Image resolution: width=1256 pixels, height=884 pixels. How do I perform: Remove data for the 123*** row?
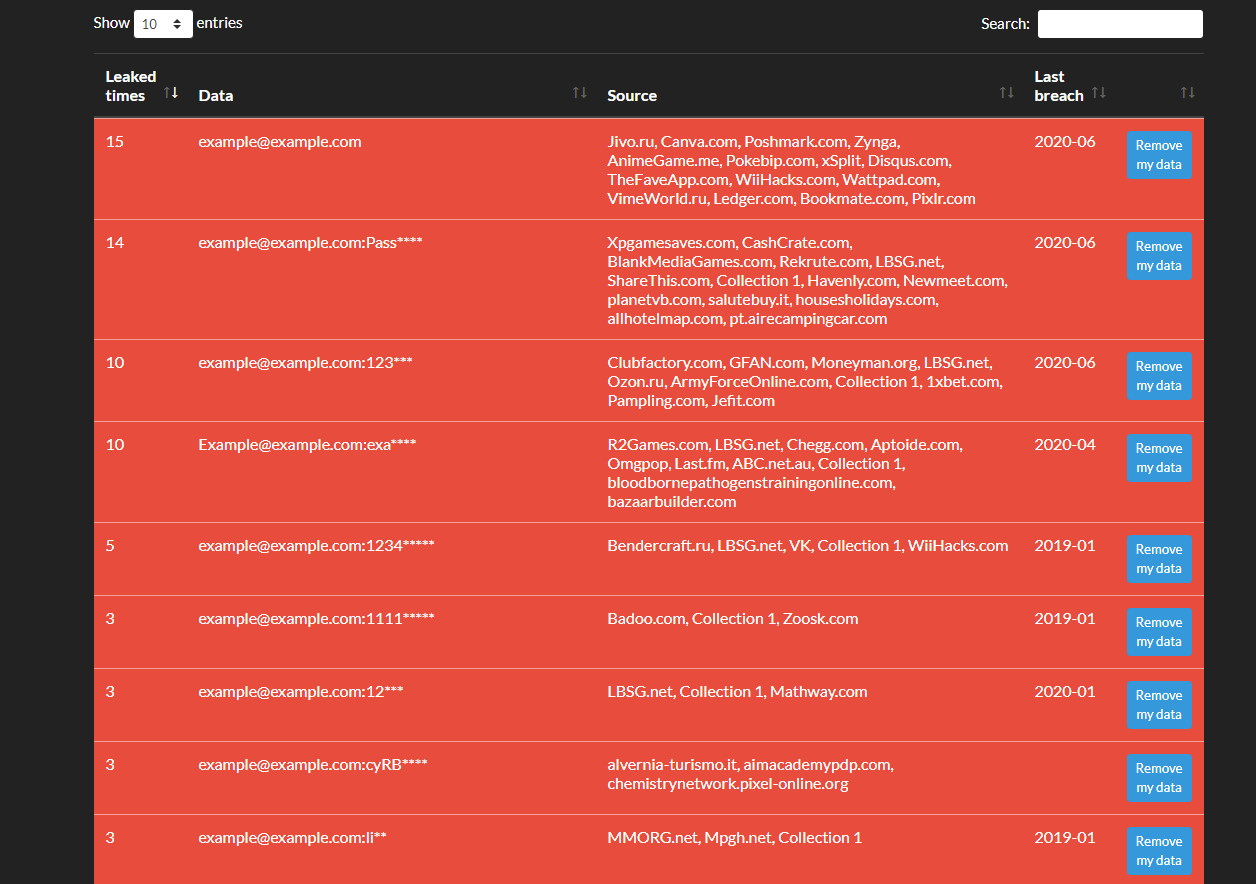[1159, 376]
